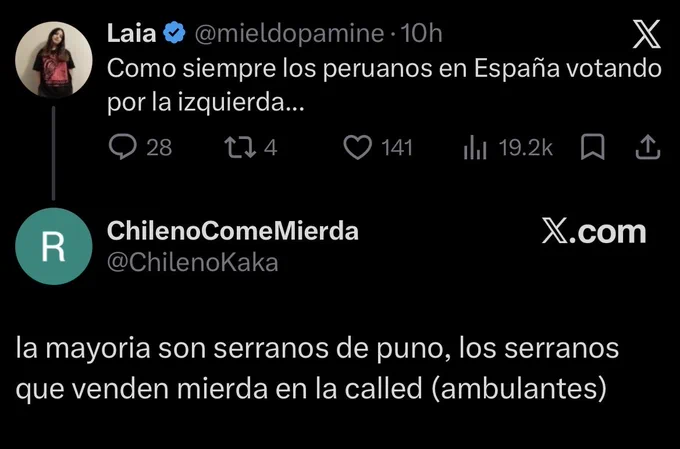Click Laia's blue verified badge
The width and height of the screenshot is (680, 449).
(174, 33)
